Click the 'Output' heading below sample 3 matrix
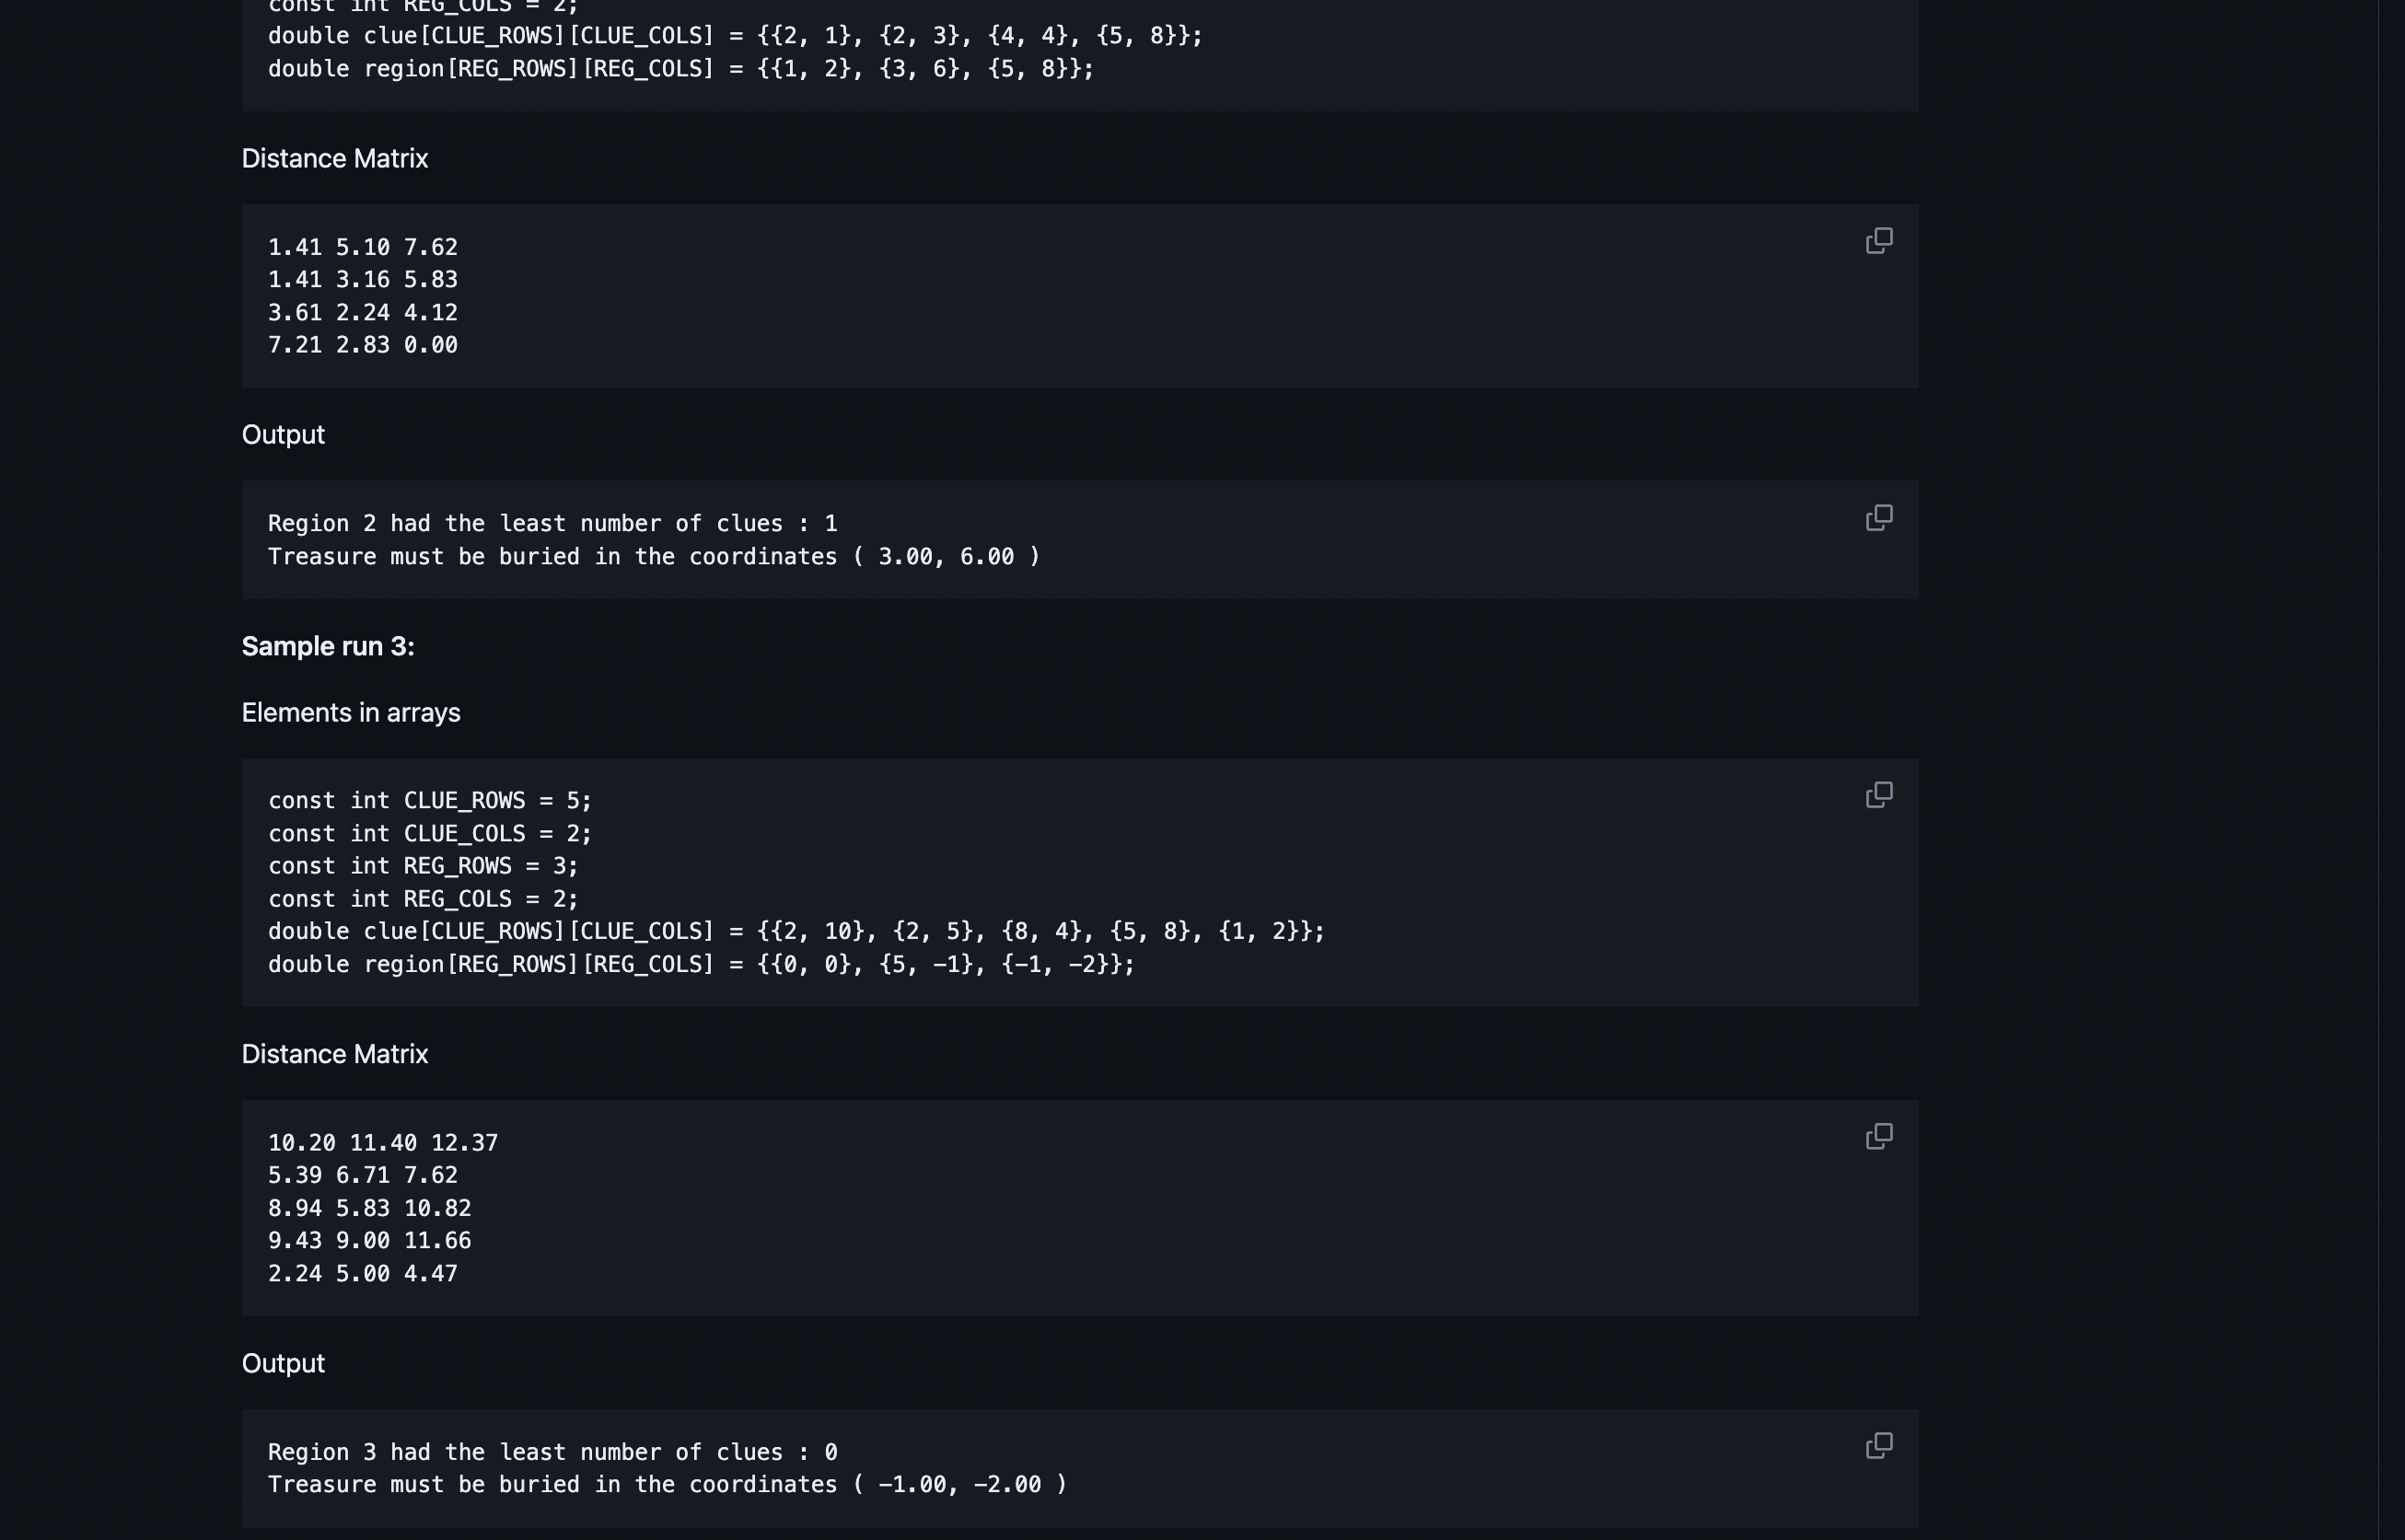 coord(283,1362)
